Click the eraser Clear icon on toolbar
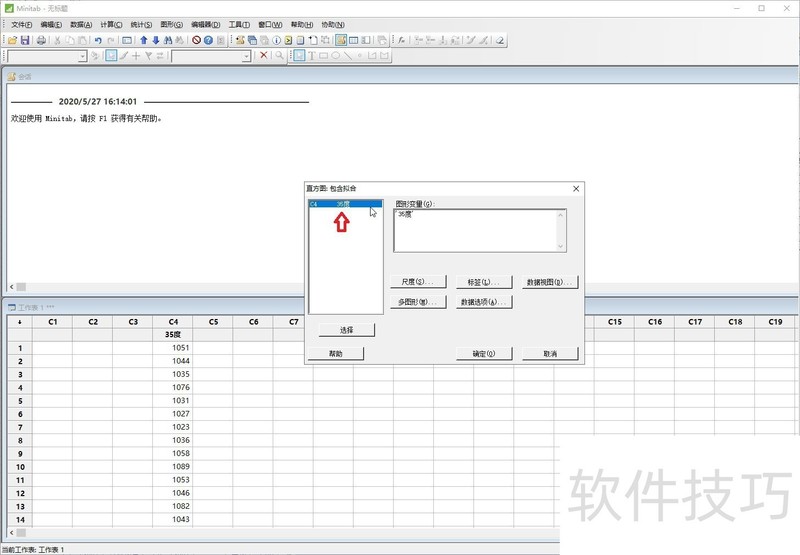 tap(501, 40)
